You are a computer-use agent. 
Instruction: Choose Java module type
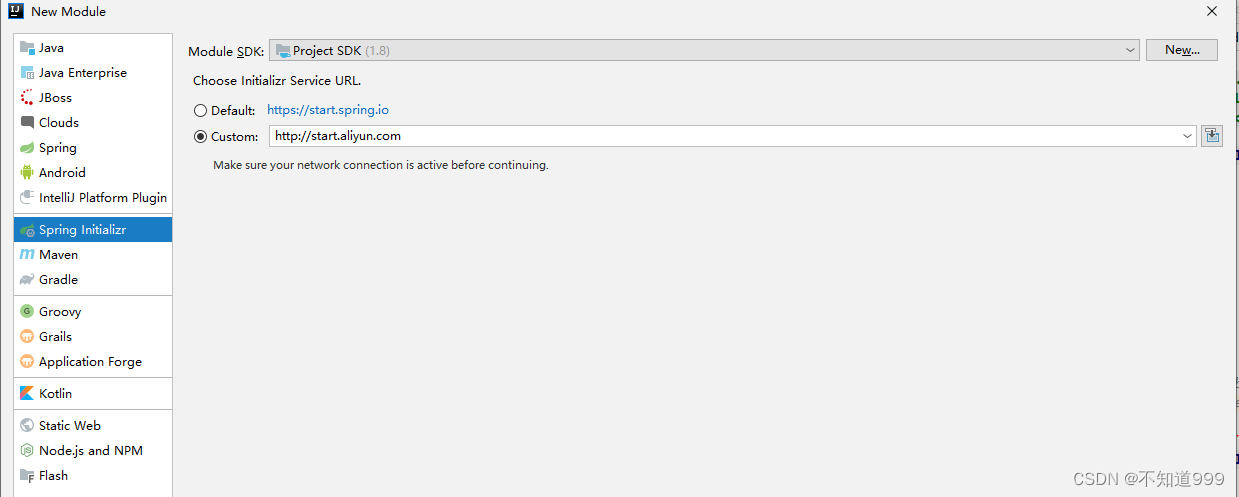pos(93,48)
